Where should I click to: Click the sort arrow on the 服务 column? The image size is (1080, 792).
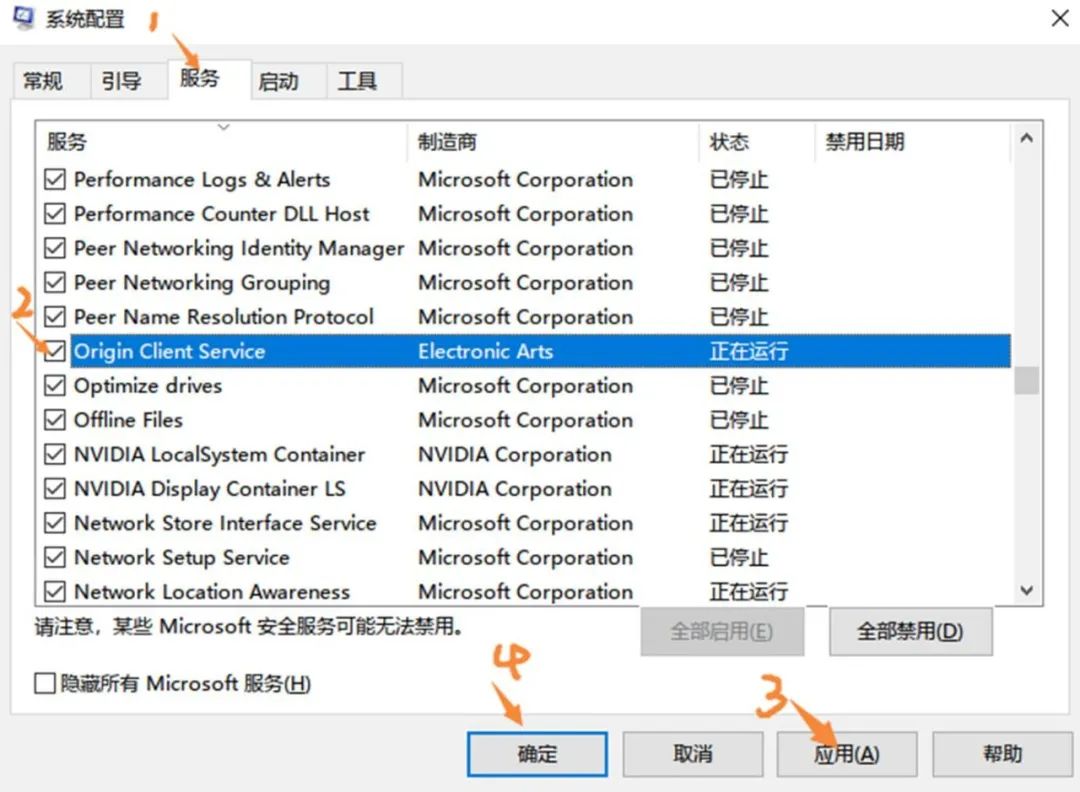(x=224, y=128)
